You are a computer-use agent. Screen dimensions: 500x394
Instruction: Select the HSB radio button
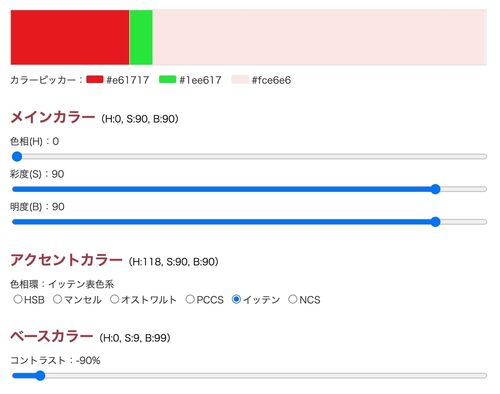pos(18,299)
